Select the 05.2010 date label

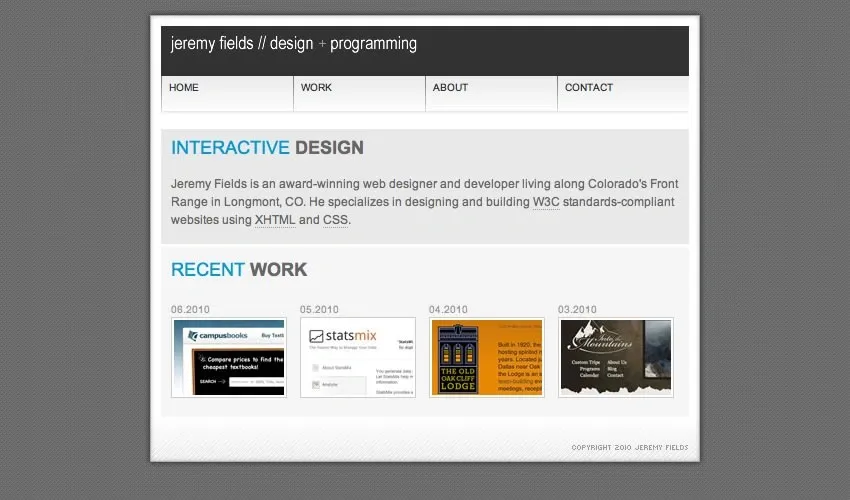click(x=320, y=310)
